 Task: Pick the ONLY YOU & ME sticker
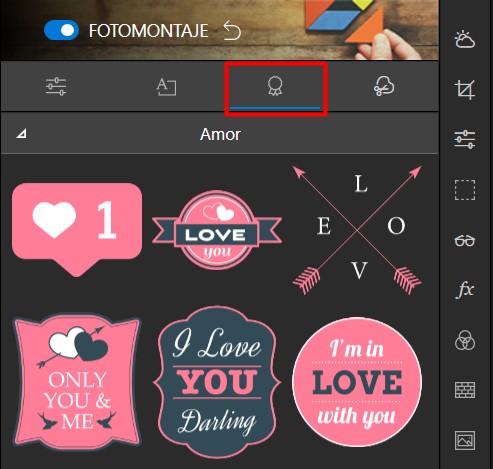point(77,382)
